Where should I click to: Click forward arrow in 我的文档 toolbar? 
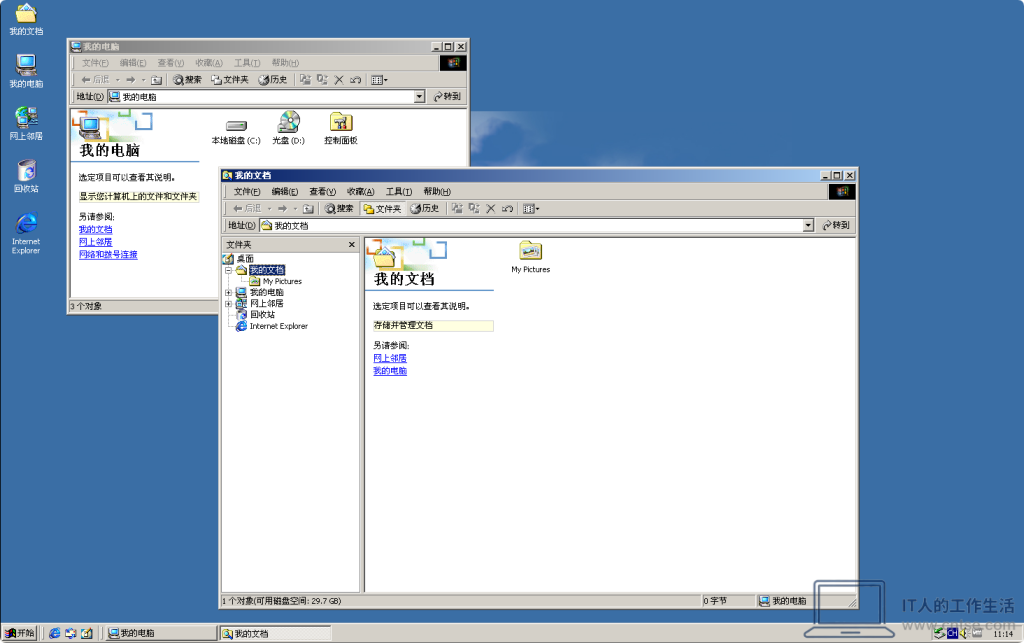click(x=282, y=208)
